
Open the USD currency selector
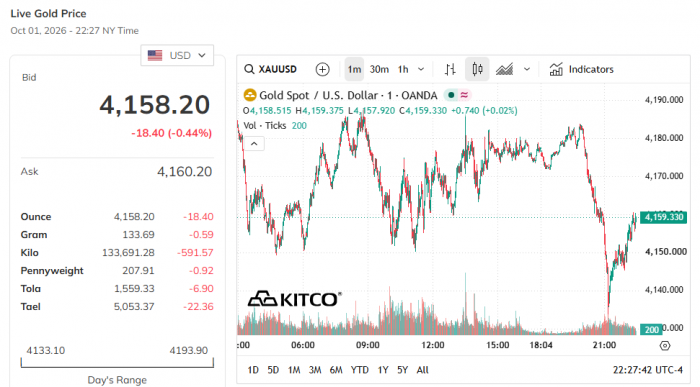coord(177,55)
